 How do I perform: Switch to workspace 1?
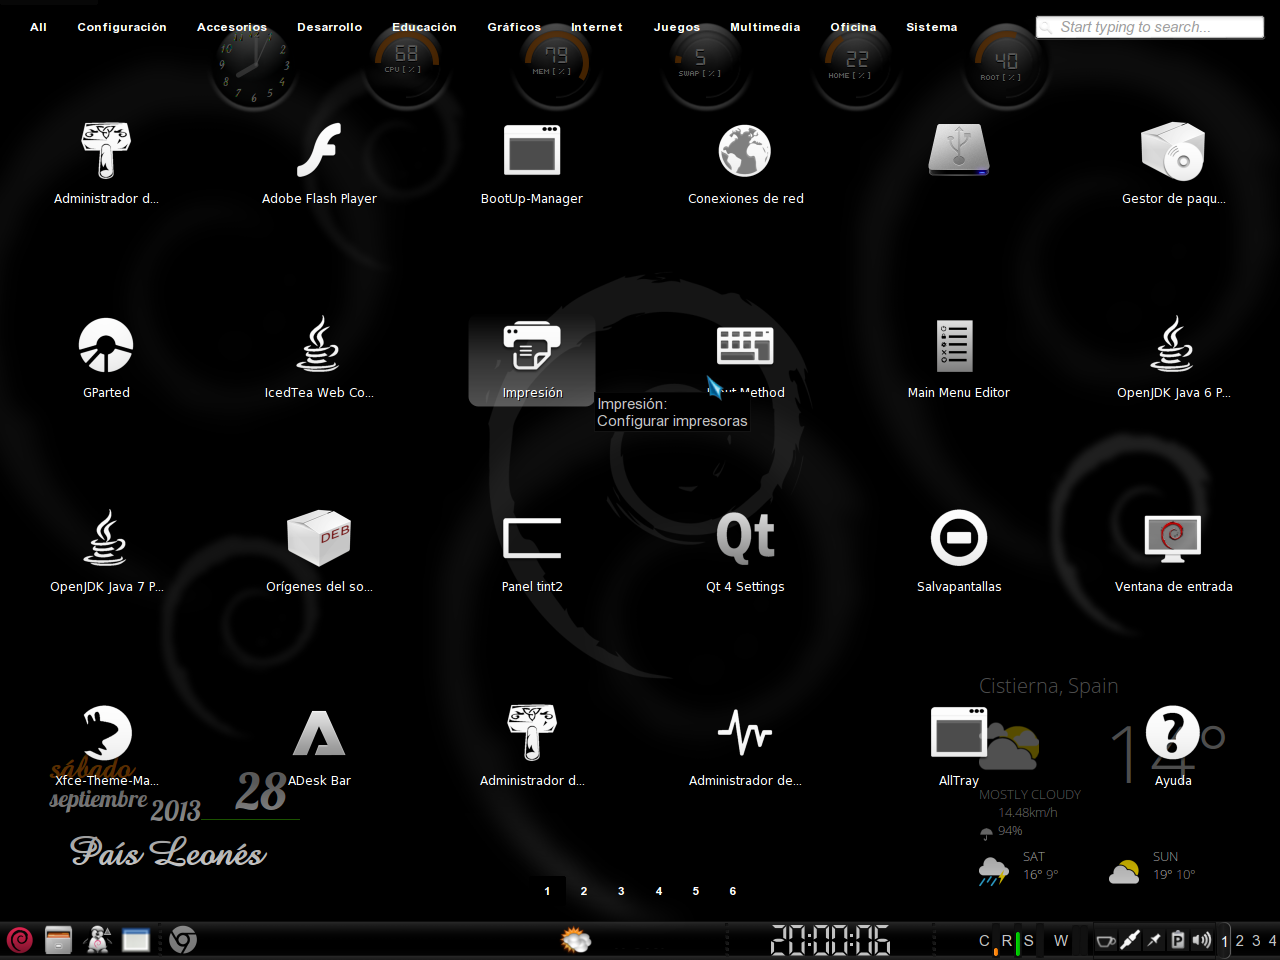point(1225,941)
